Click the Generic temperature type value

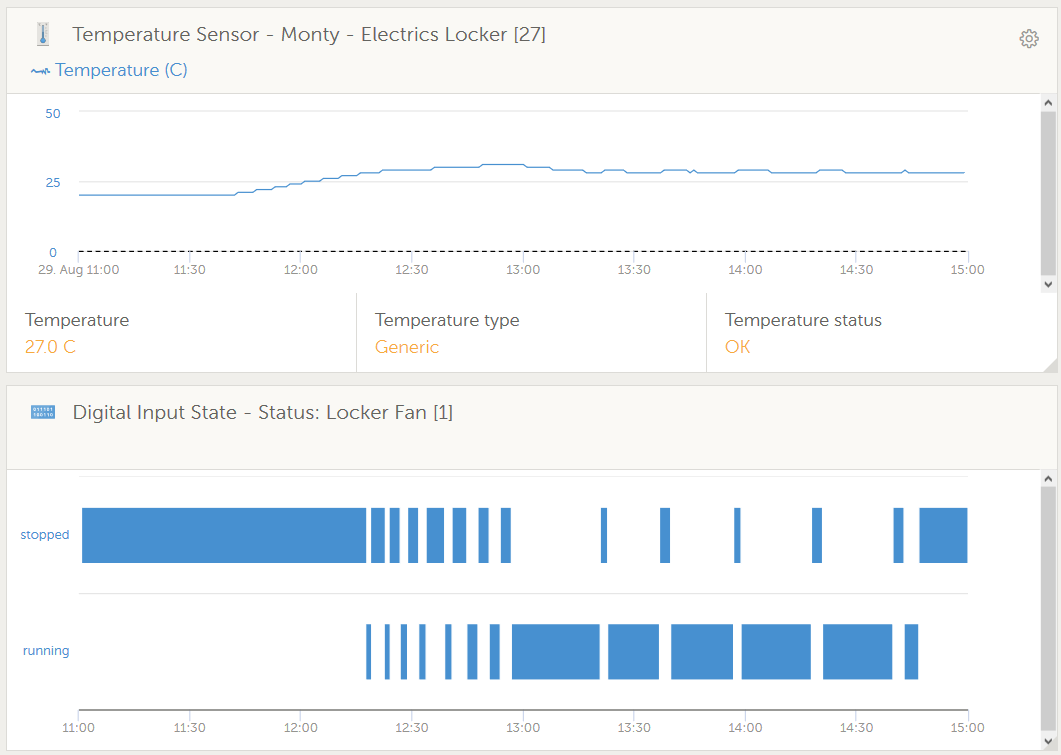click(x=406, y=347)
